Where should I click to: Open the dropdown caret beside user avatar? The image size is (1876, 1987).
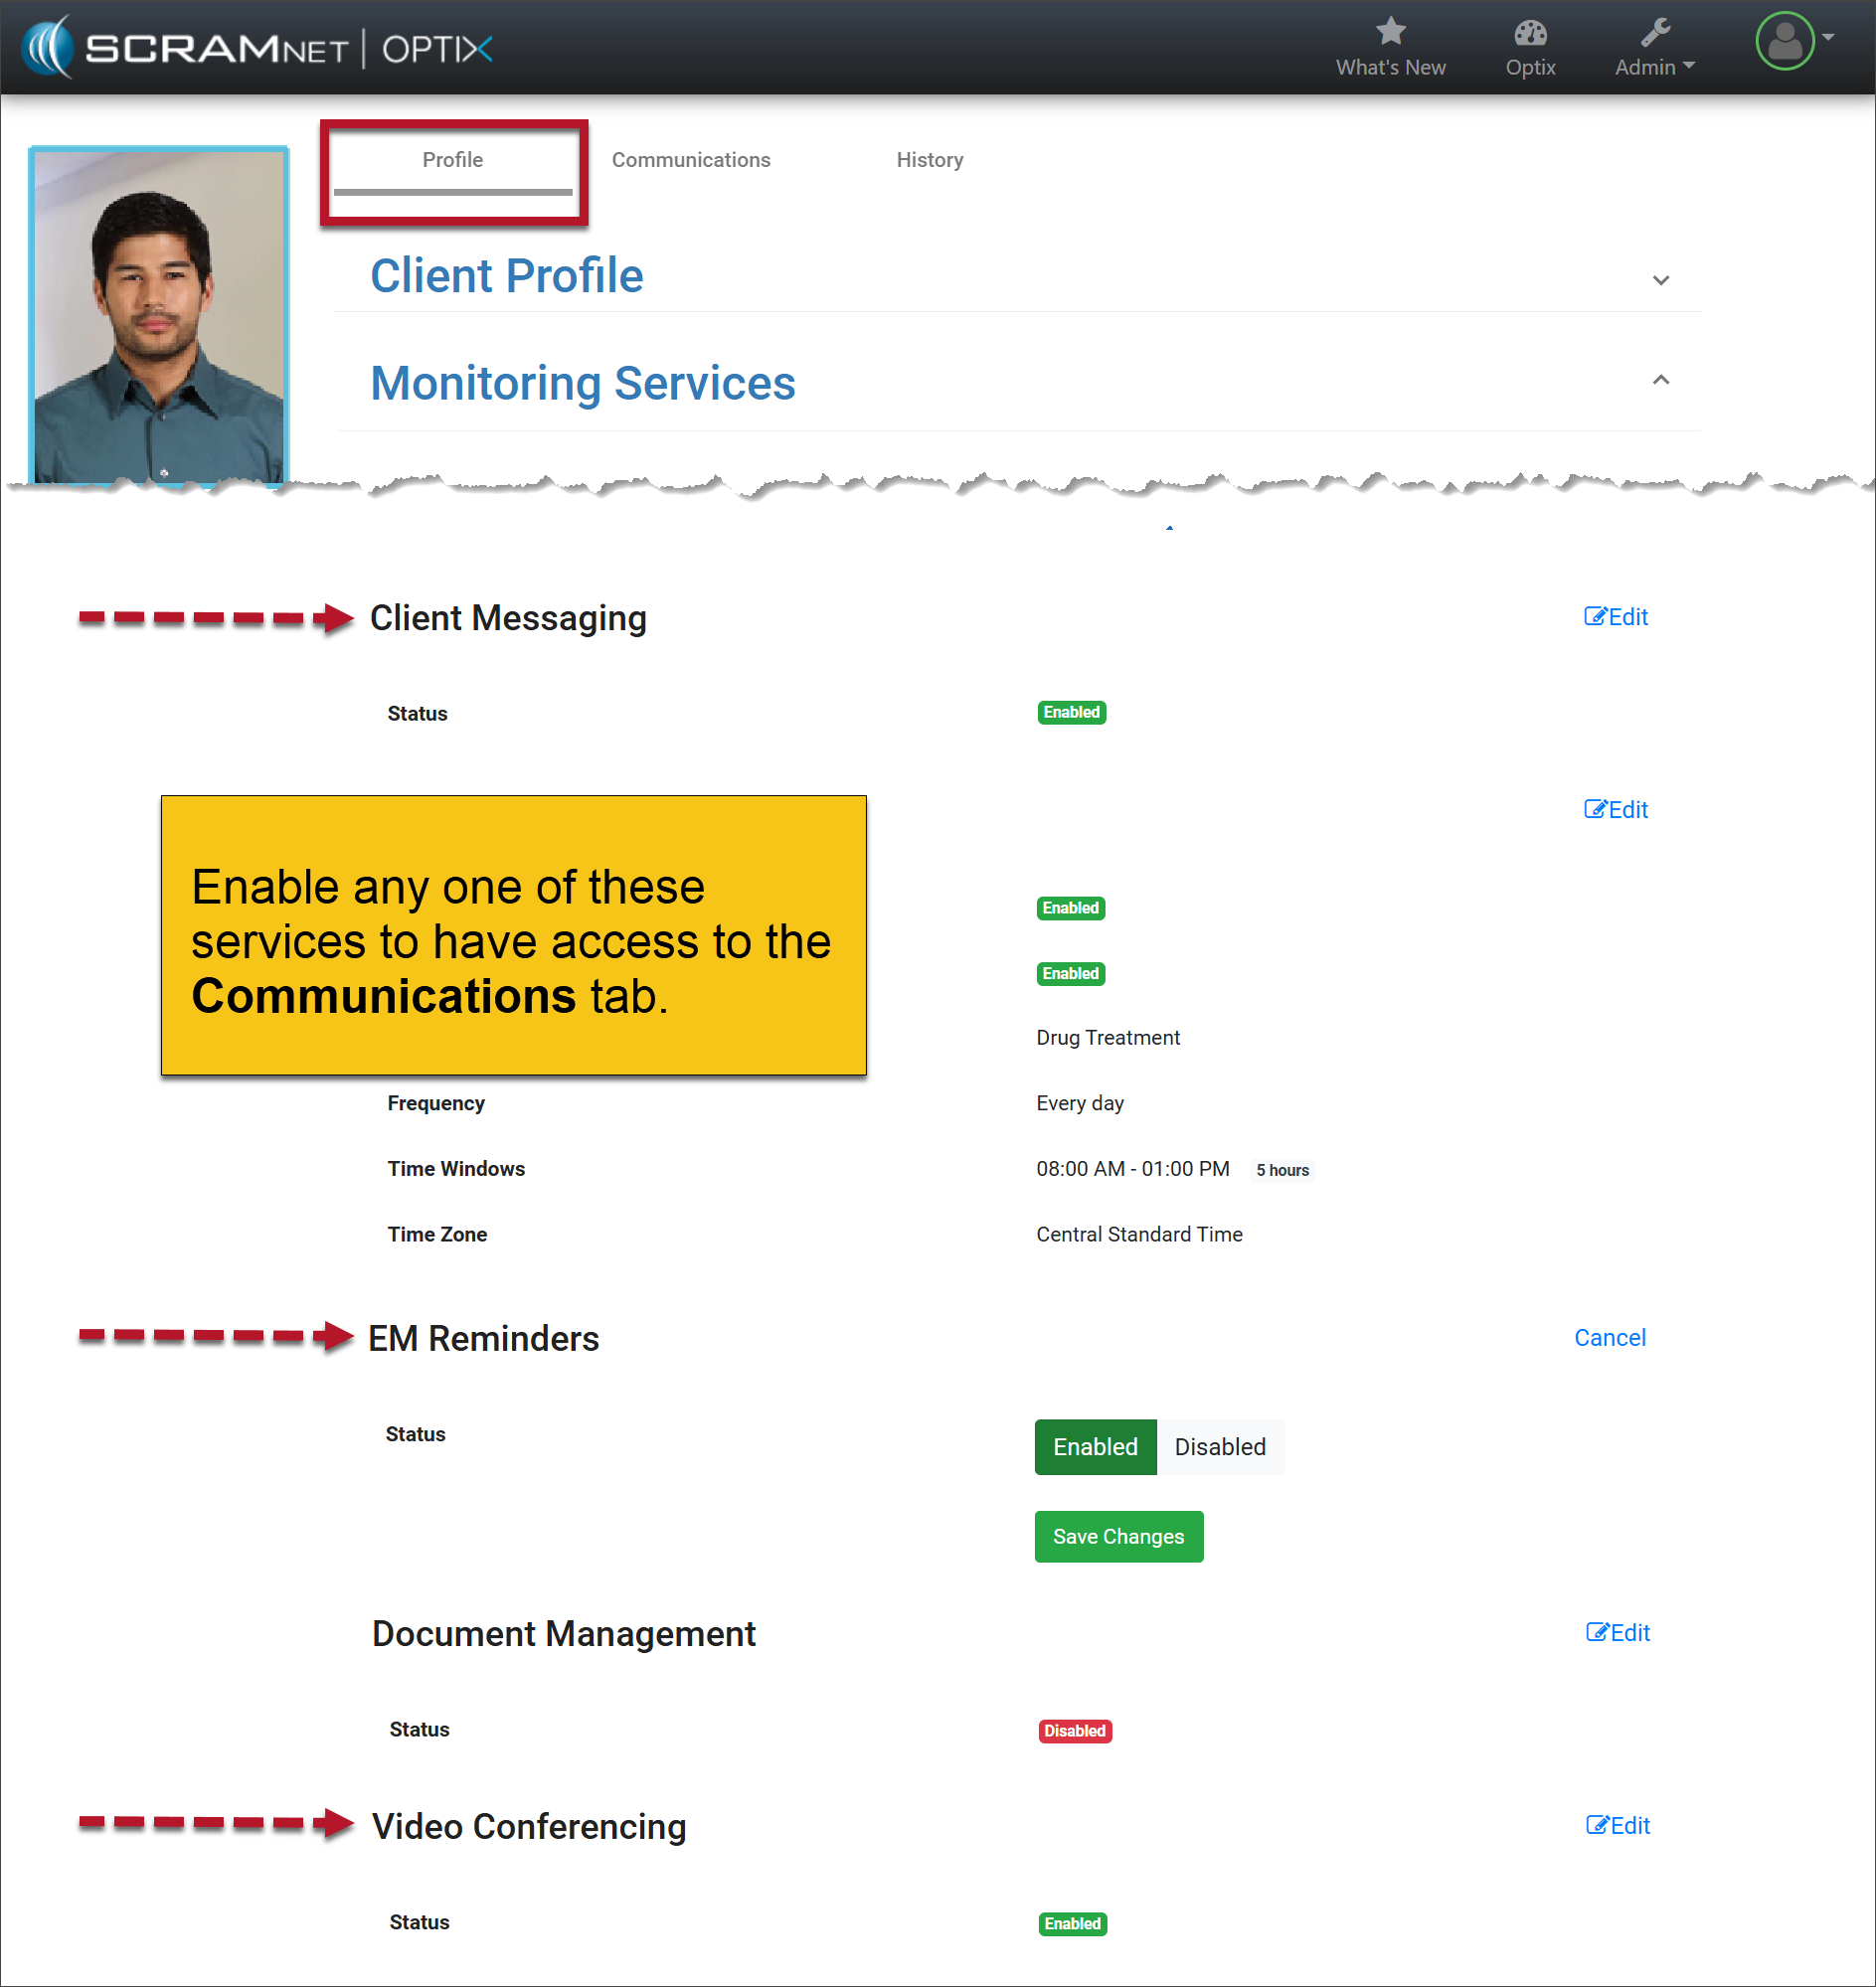point(1829,37)
